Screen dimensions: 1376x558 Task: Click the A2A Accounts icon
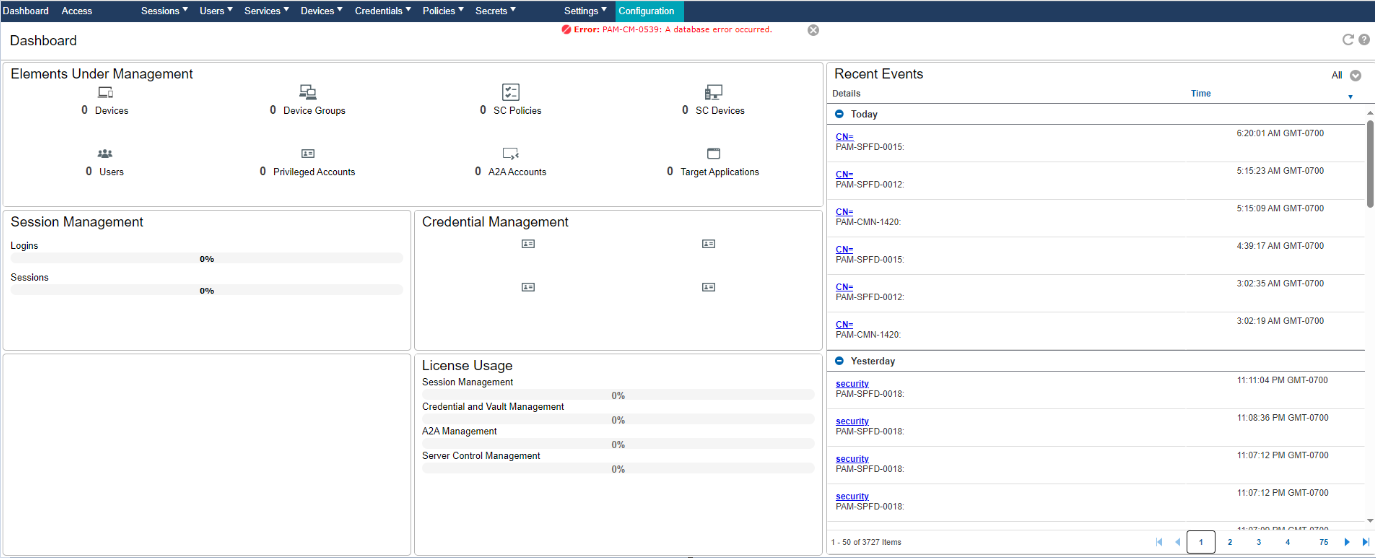point(510,154)
